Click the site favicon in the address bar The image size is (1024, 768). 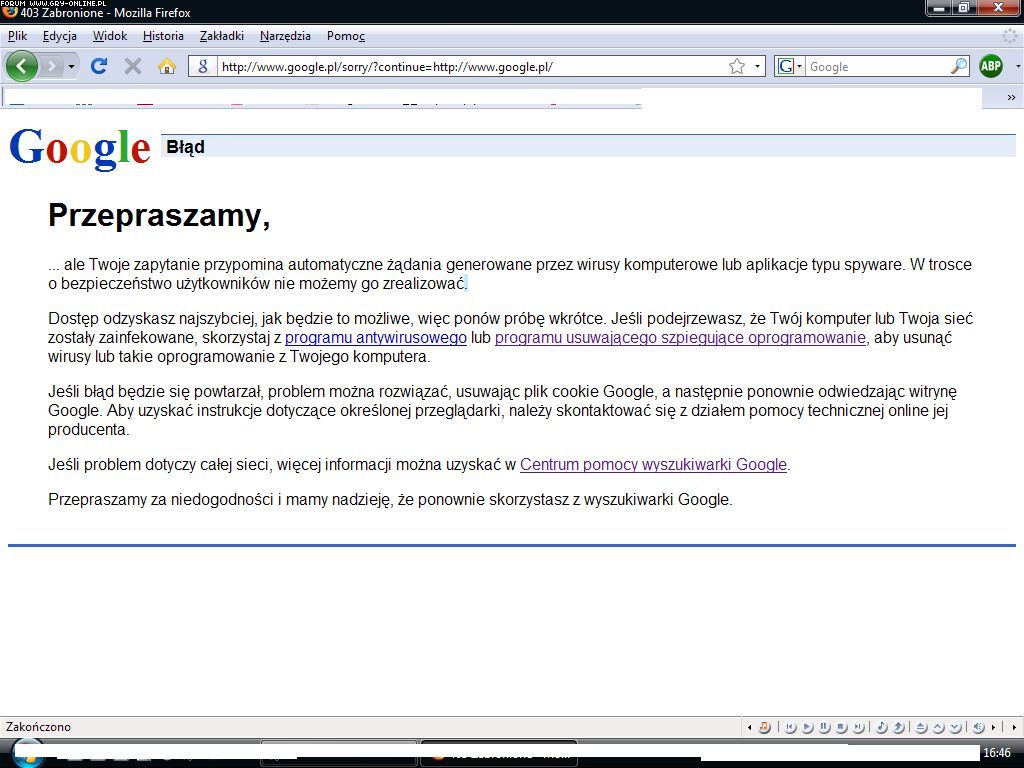[x=203, y=66]
